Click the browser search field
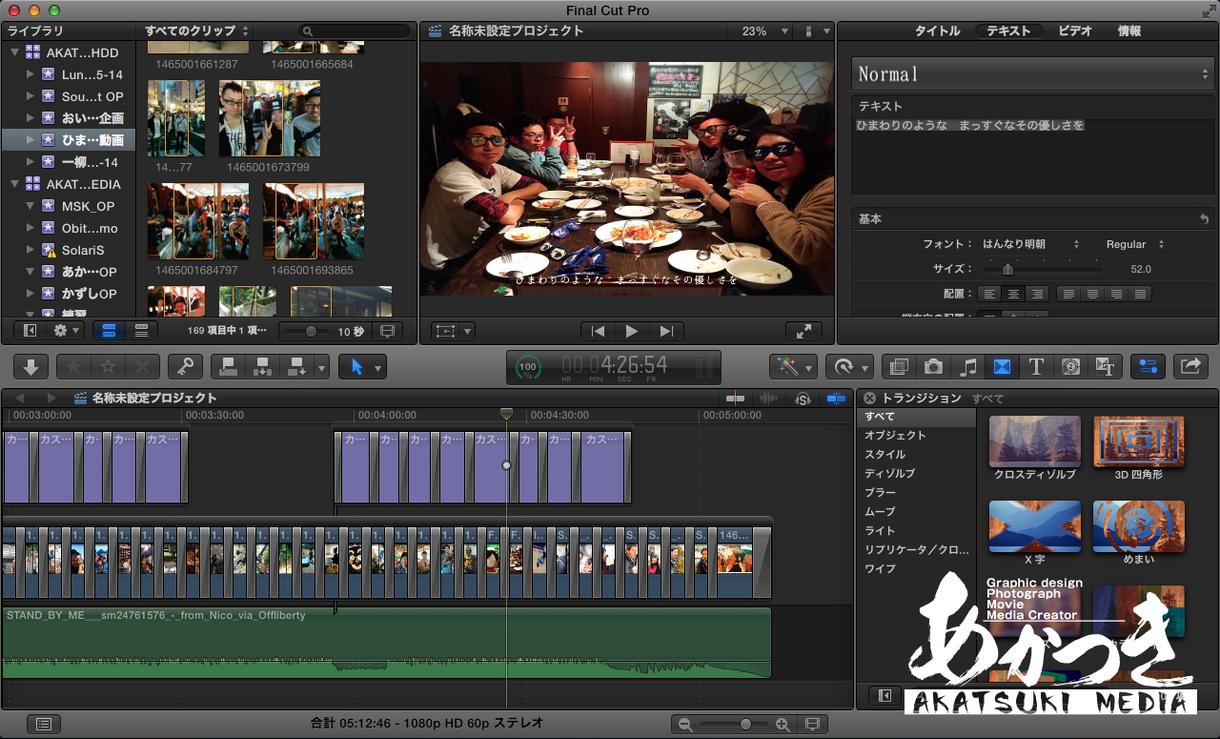Screen dimensions: 1220x739 click(356, 31)
